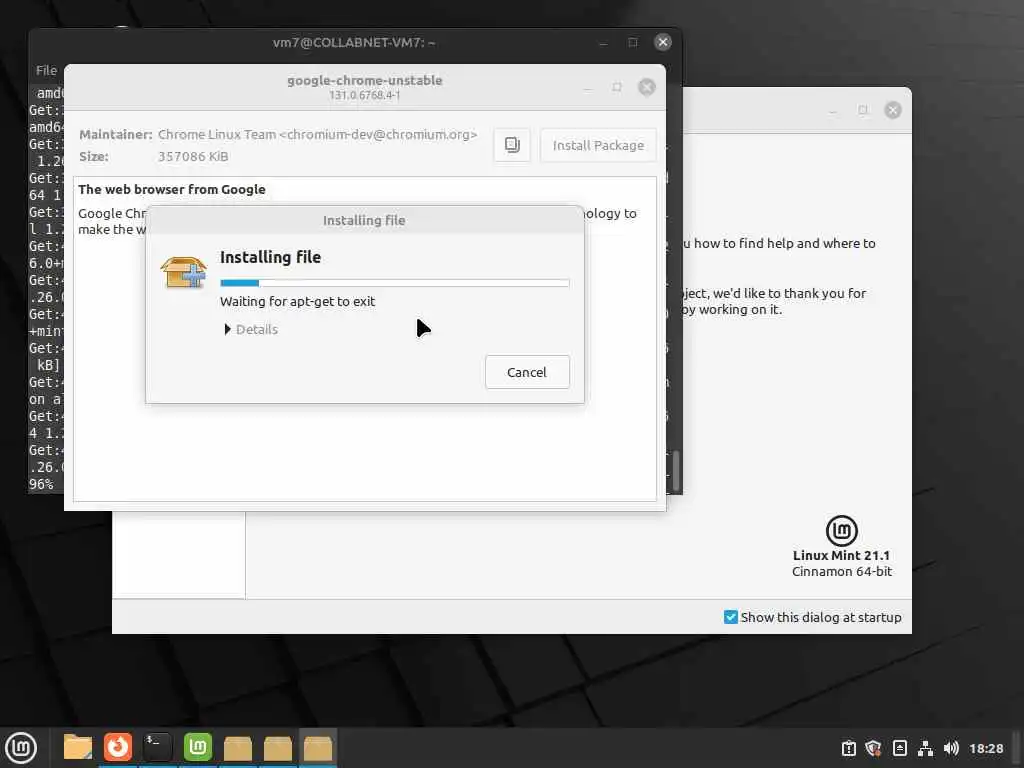Click the notification tray icon beside shield

click(x=899, y=748)
